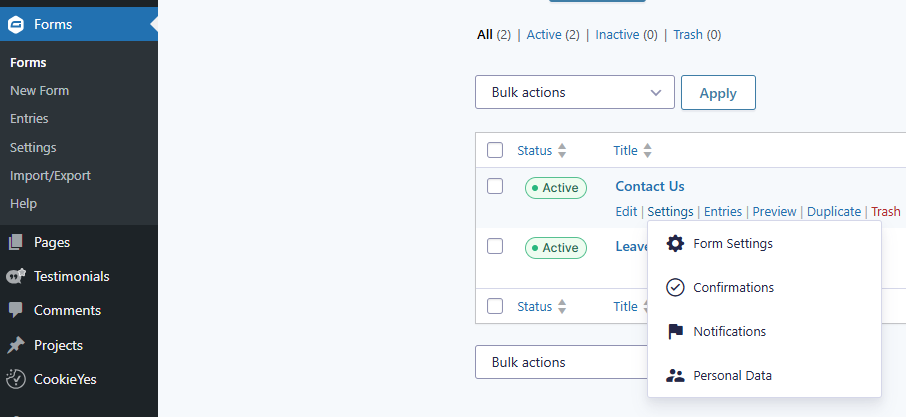Toggle the select-all checkbox in table header
Viewport: 906px width, 417px height.
point(495,150)
